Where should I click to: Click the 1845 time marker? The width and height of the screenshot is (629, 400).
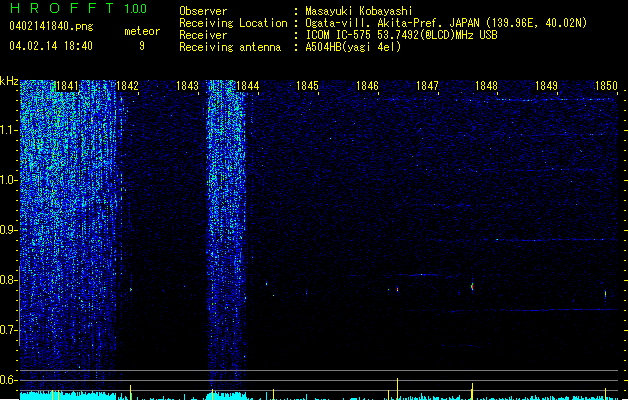point(307,86)
